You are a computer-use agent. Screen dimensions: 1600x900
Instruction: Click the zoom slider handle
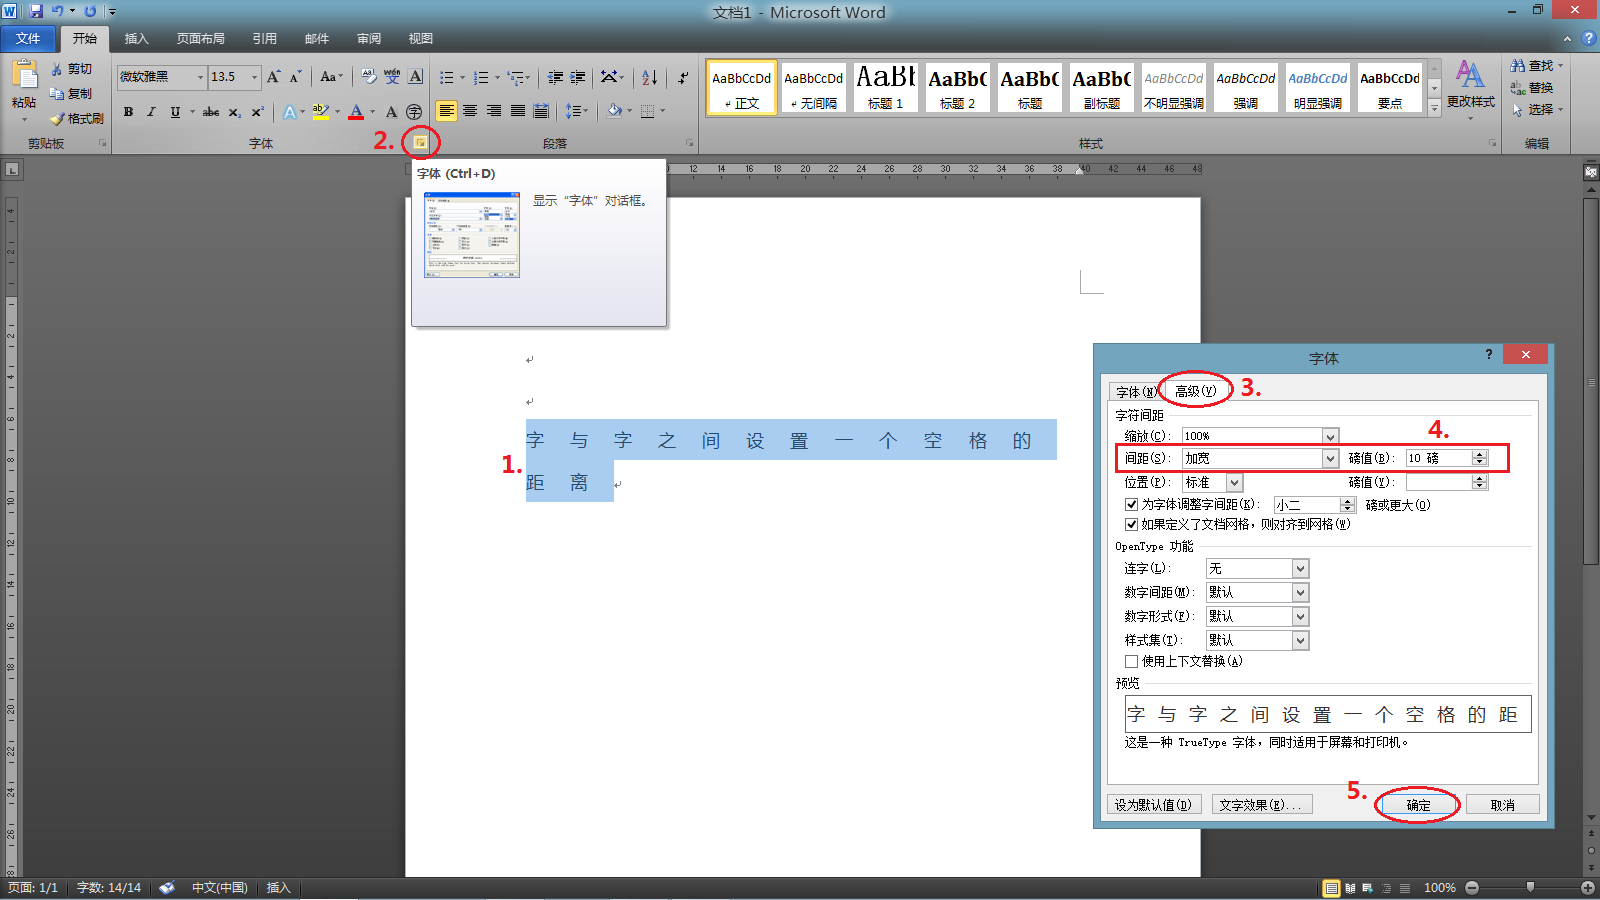(x=1530, y=887)
